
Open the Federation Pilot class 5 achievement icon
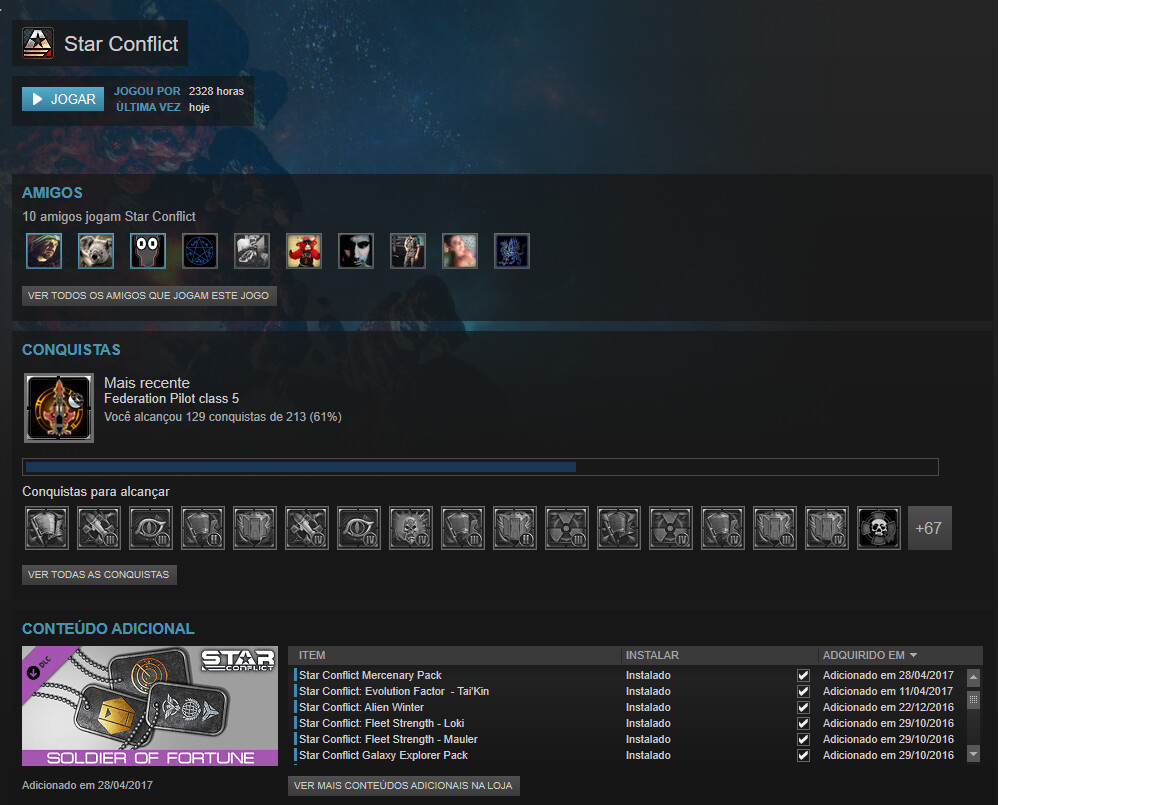[x=59, y=408]
